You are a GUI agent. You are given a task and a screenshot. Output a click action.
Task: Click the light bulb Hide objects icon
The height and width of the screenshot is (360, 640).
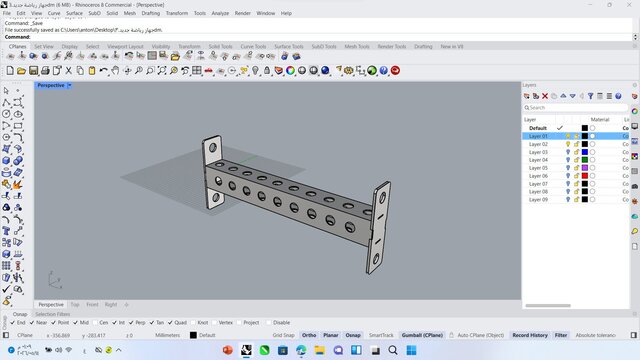tap(256, 71)
